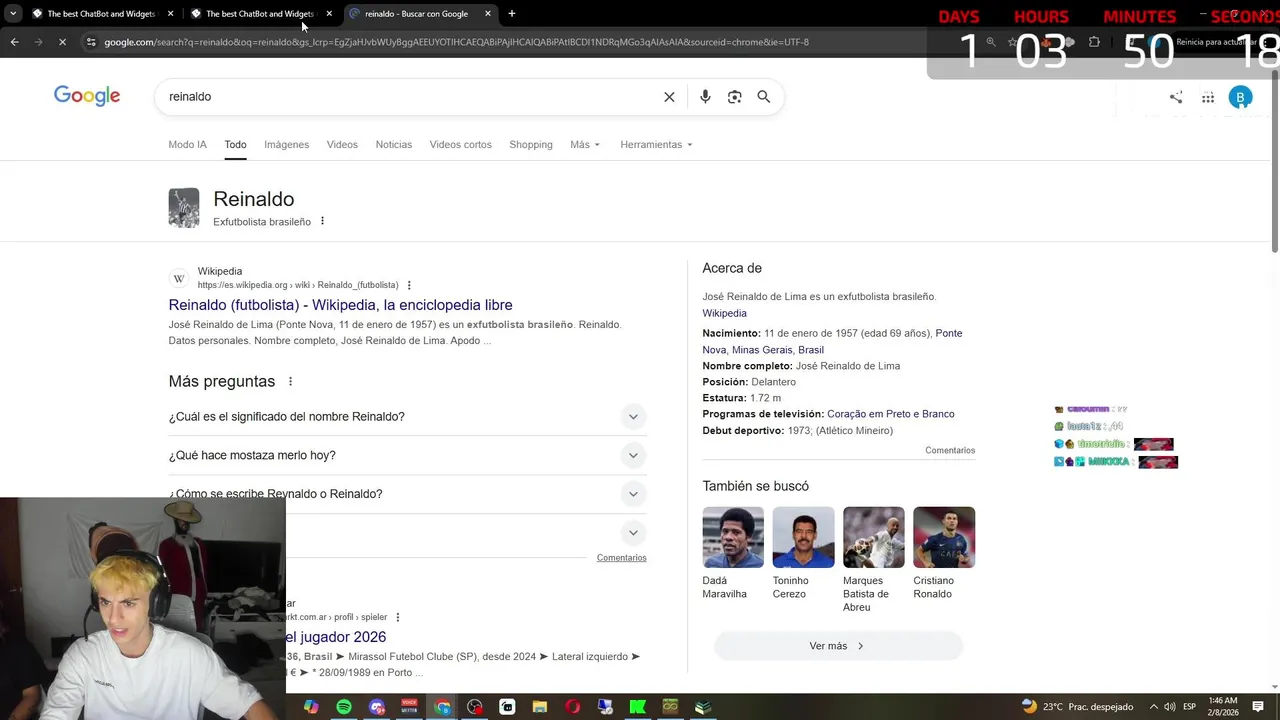Go back with the browser back arrow

tap(14, 42)
